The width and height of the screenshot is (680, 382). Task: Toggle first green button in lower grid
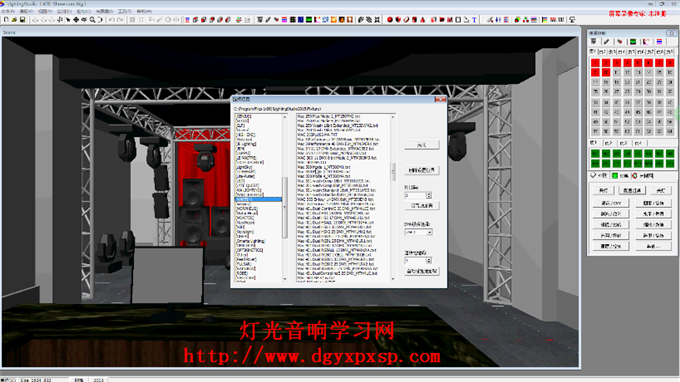tap(595, 153)
